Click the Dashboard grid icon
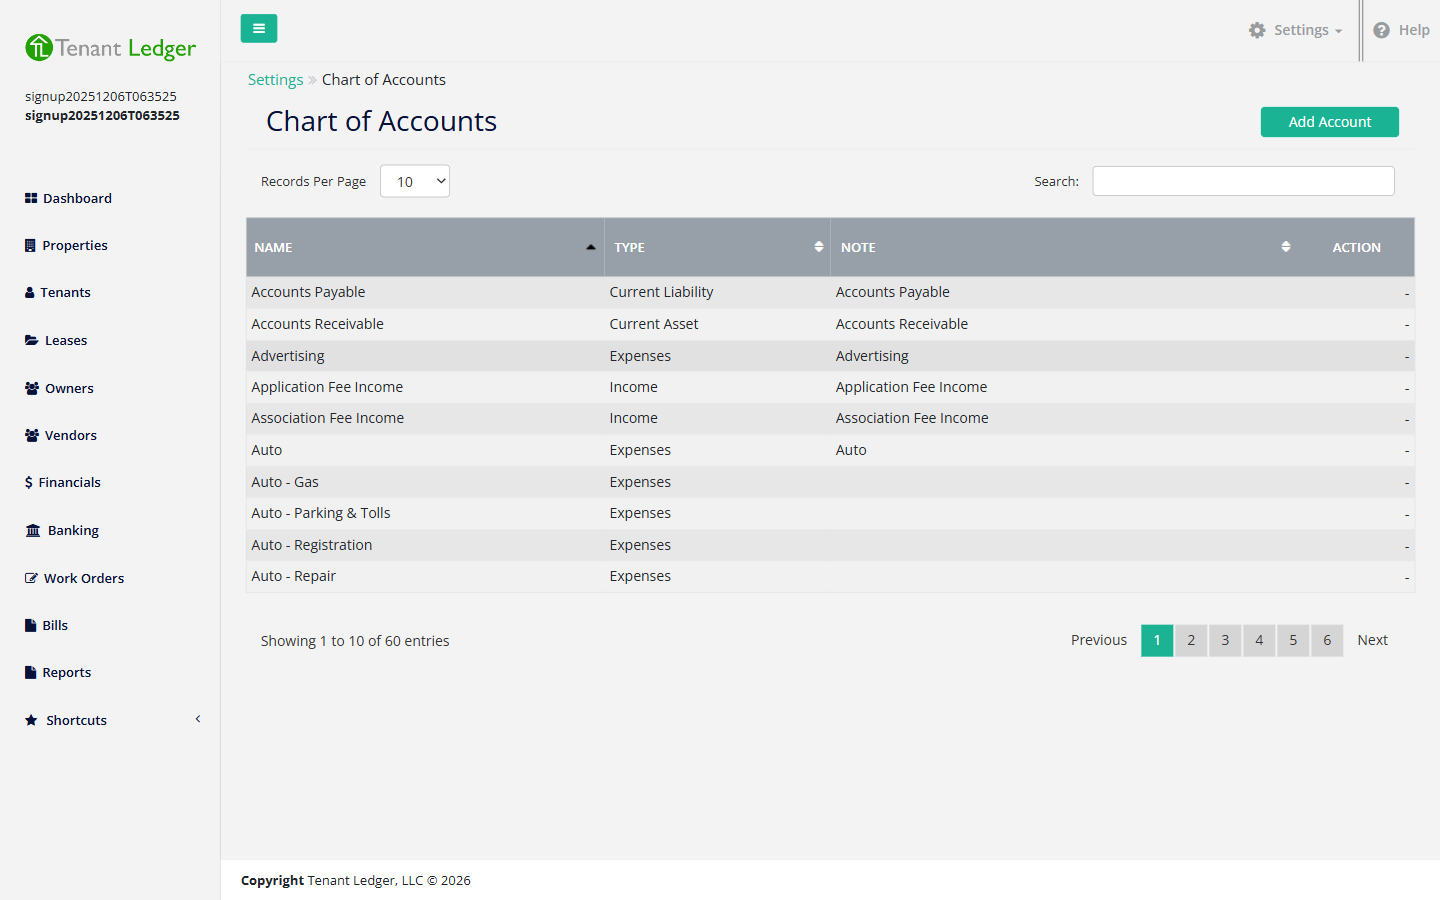1440x900 pixels. click(31, 198)
